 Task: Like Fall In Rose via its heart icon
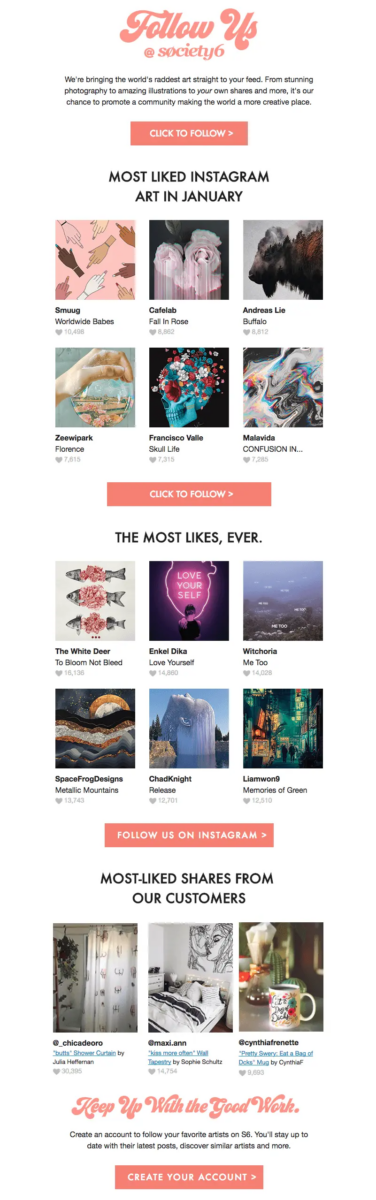(153, 332)
